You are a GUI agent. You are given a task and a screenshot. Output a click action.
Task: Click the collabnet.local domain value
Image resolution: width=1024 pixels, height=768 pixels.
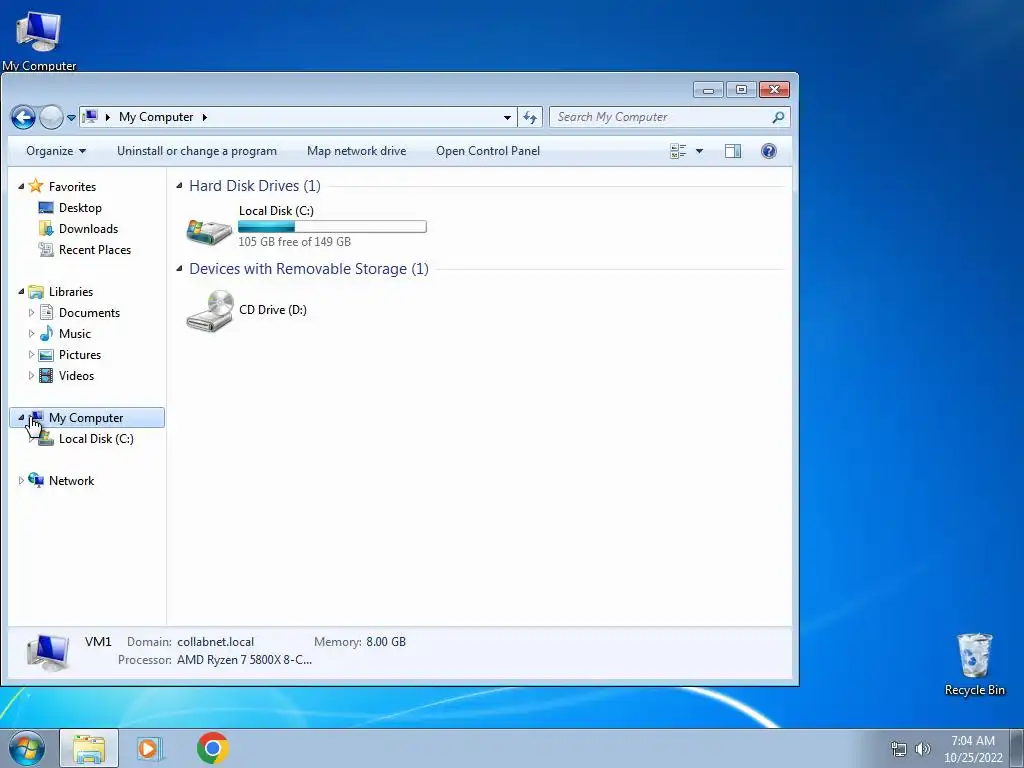pyautogui.click(x=216, y=642)
